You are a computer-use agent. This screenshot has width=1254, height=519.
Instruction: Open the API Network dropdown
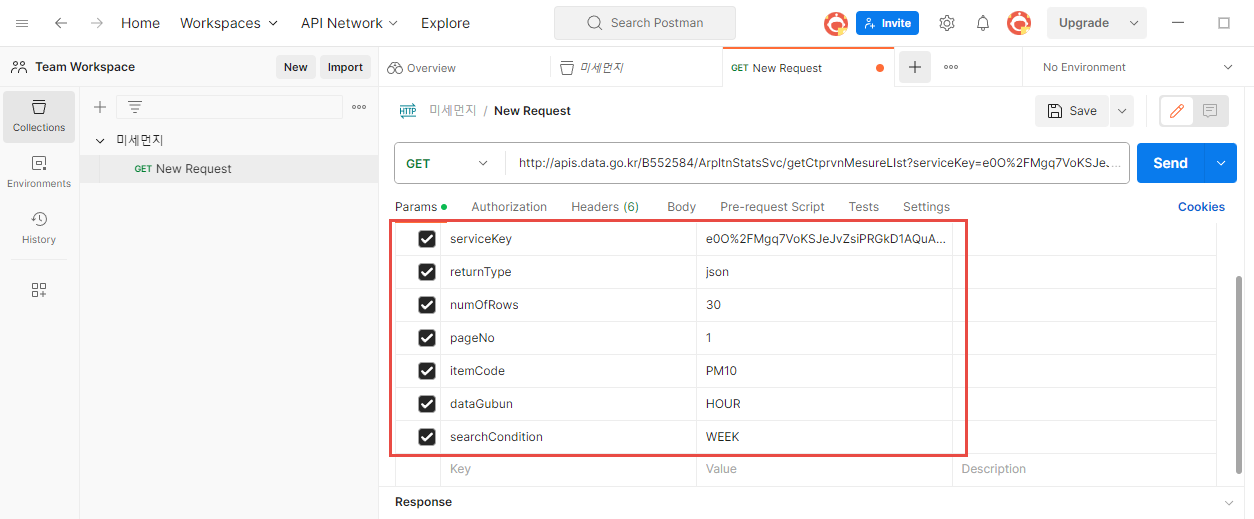click(x=349, y=23)
